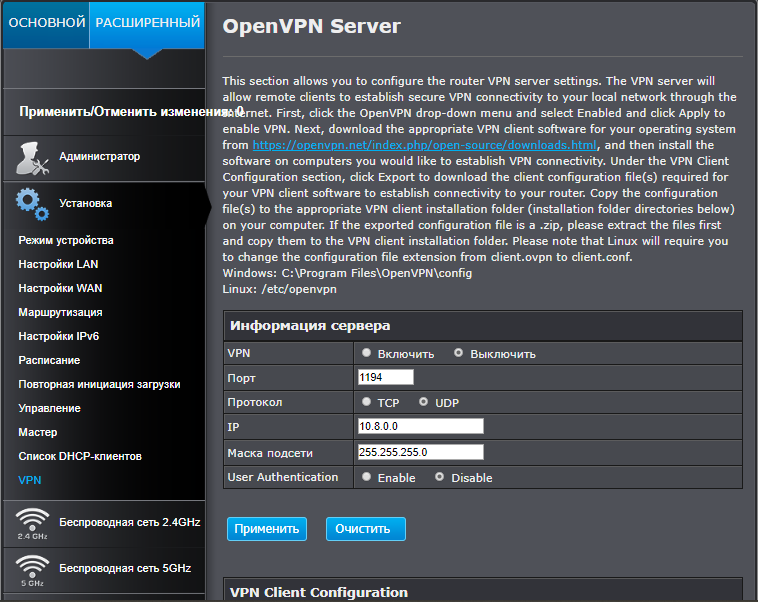
Task: Open Настройки IPv6 page
Action: 58,336
